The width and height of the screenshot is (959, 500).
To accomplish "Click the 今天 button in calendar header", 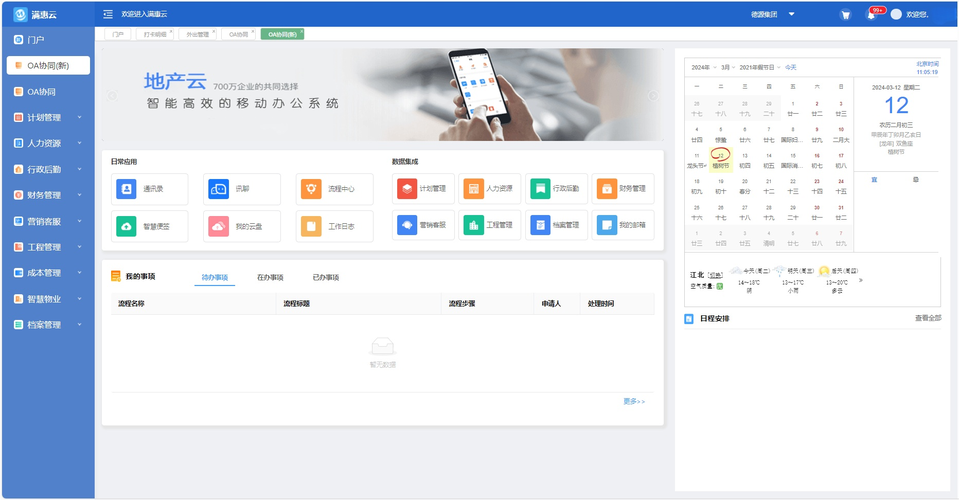I will pyautogui.click(x=791, y=67).
